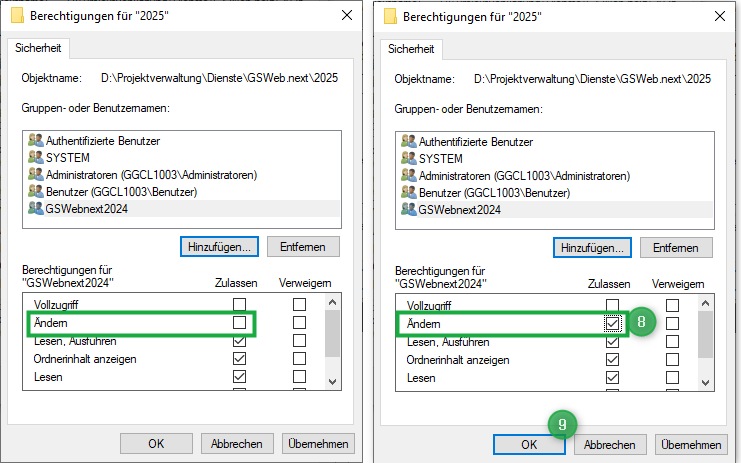Image resolution: width=741 pixels, height=463 pixels.
Task: Select Administratoren (GGCL1003\Administratoren) in right dialog
Action: (555, 175)
